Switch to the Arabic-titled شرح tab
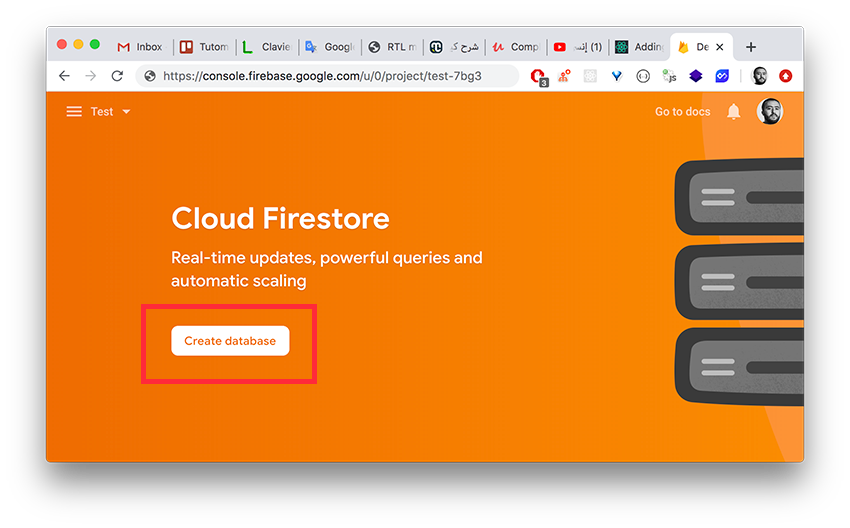Viewport: 850px width, 528px height. [454, 47]
